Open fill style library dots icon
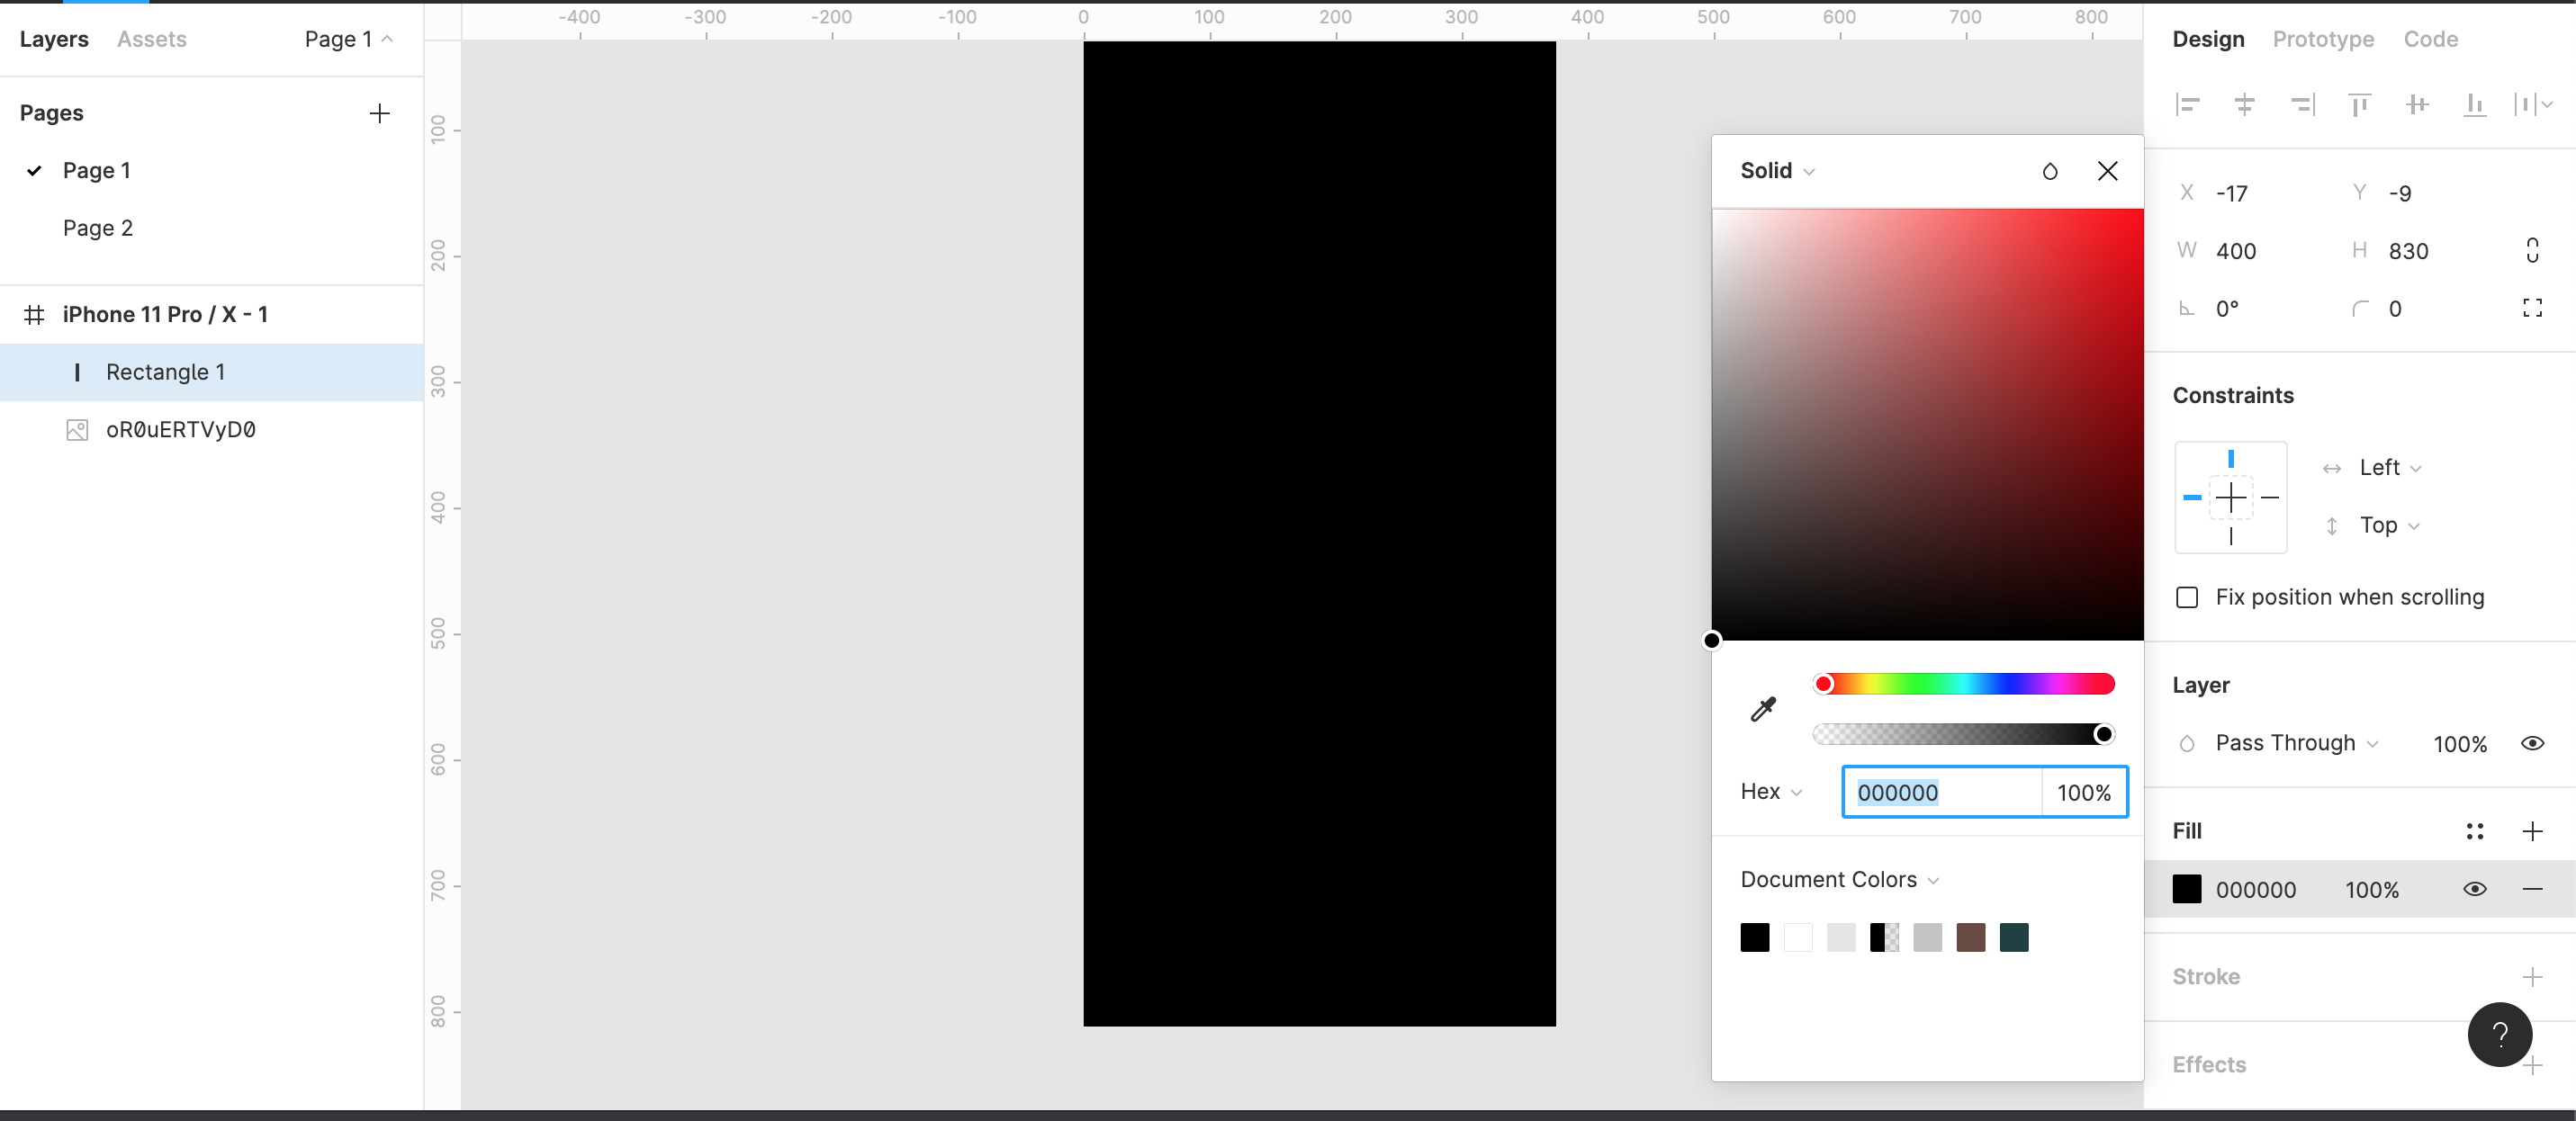 (2474, 831)
